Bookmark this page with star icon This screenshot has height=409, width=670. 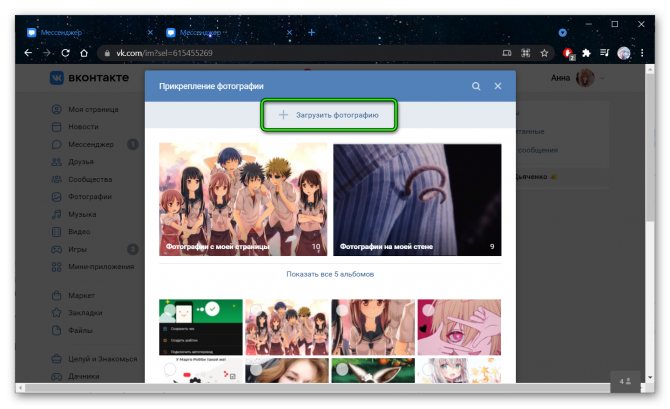[x=544, y=53]
